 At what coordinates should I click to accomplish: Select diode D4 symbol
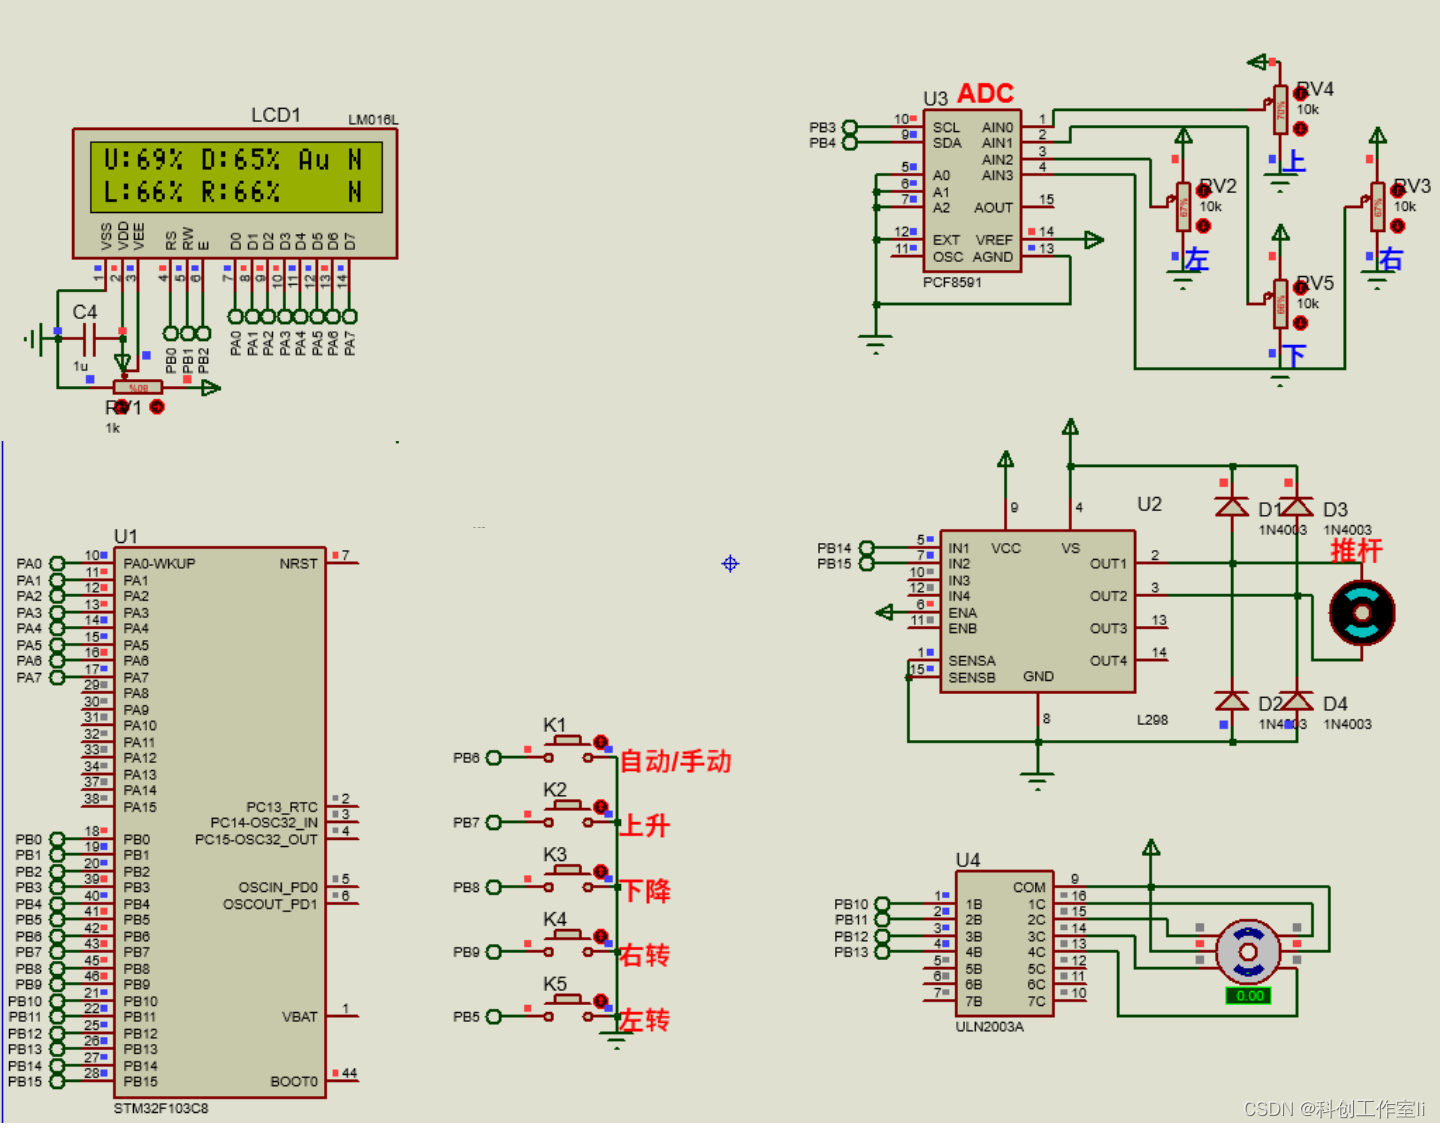pyautogui.click(x=1297, y=700)
